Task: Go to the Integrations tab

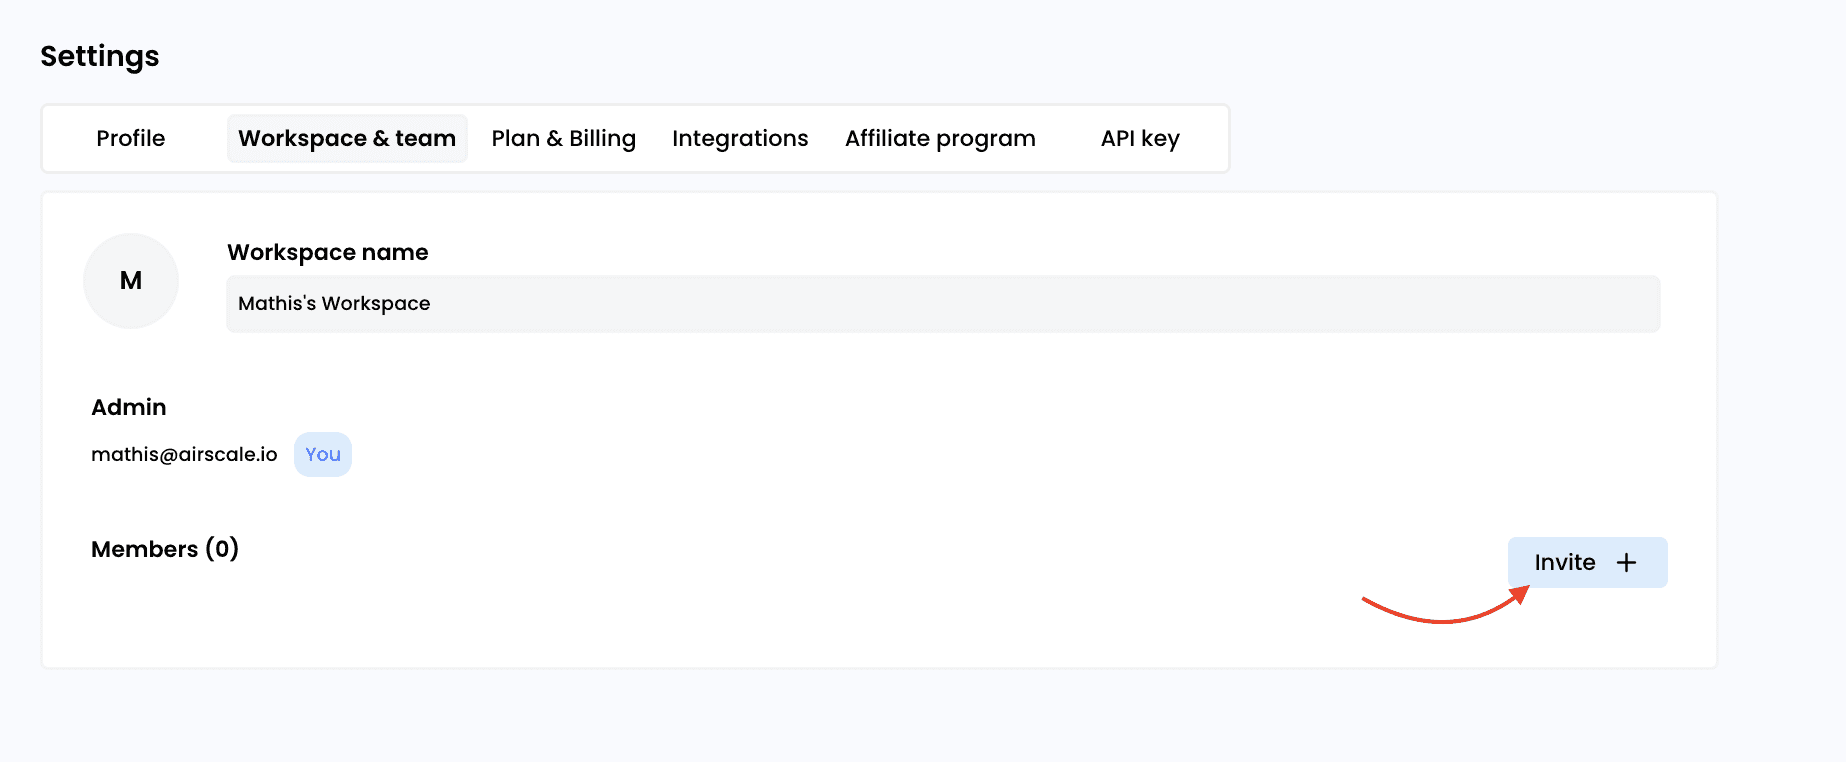Action: [x=740, y=138]
